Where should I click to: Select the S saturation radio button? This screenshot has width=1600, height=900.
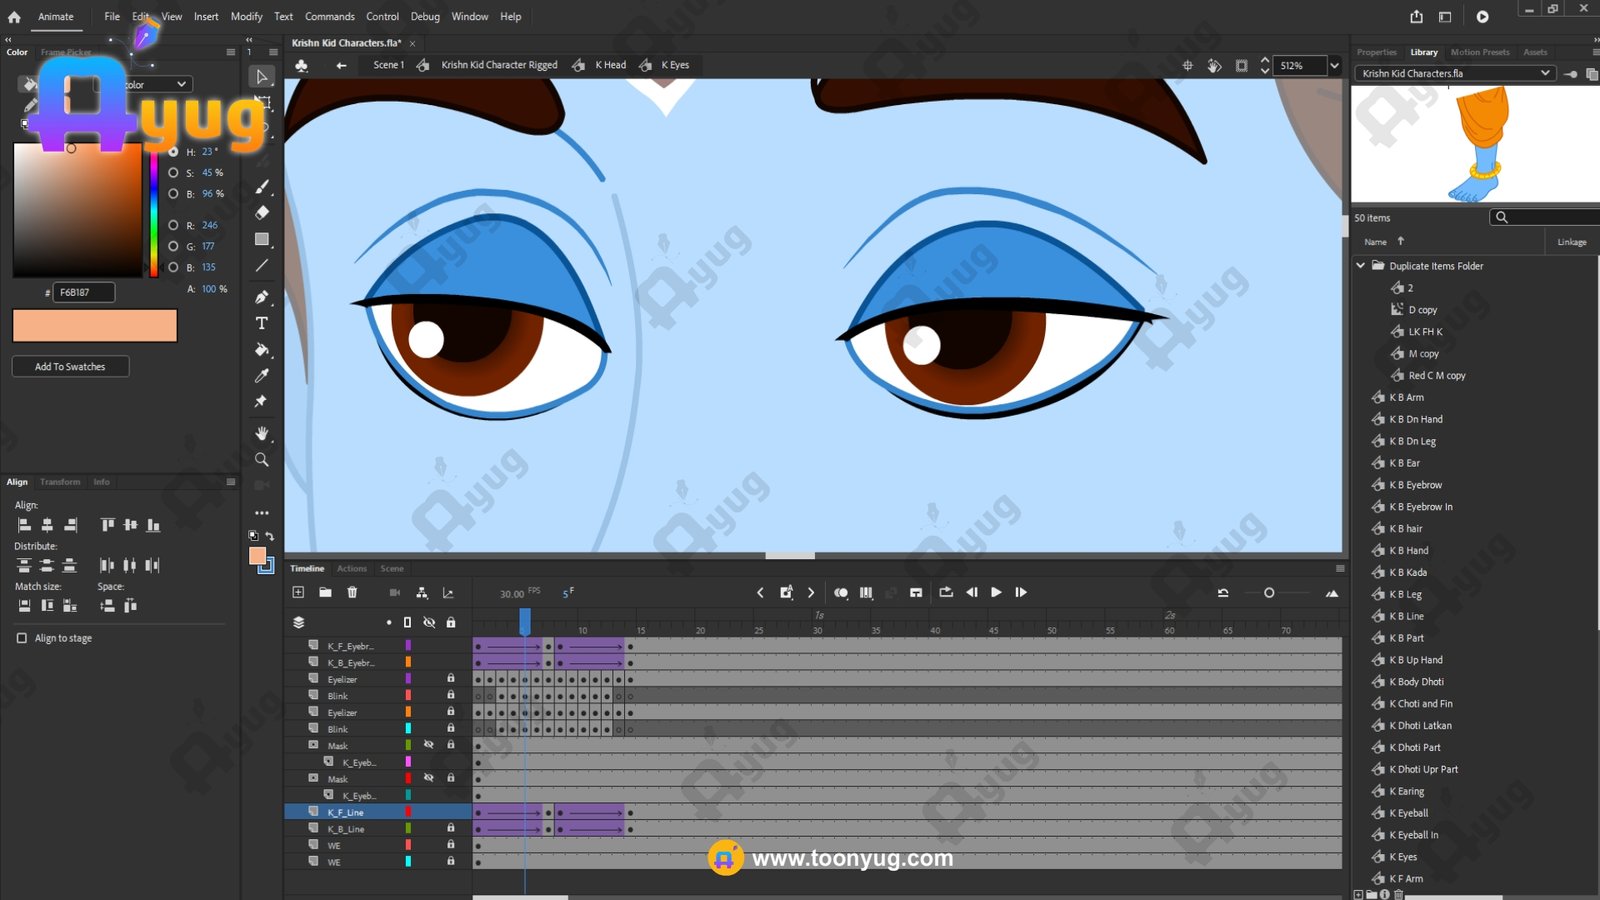pyautogui.click(x=173, y=173)
